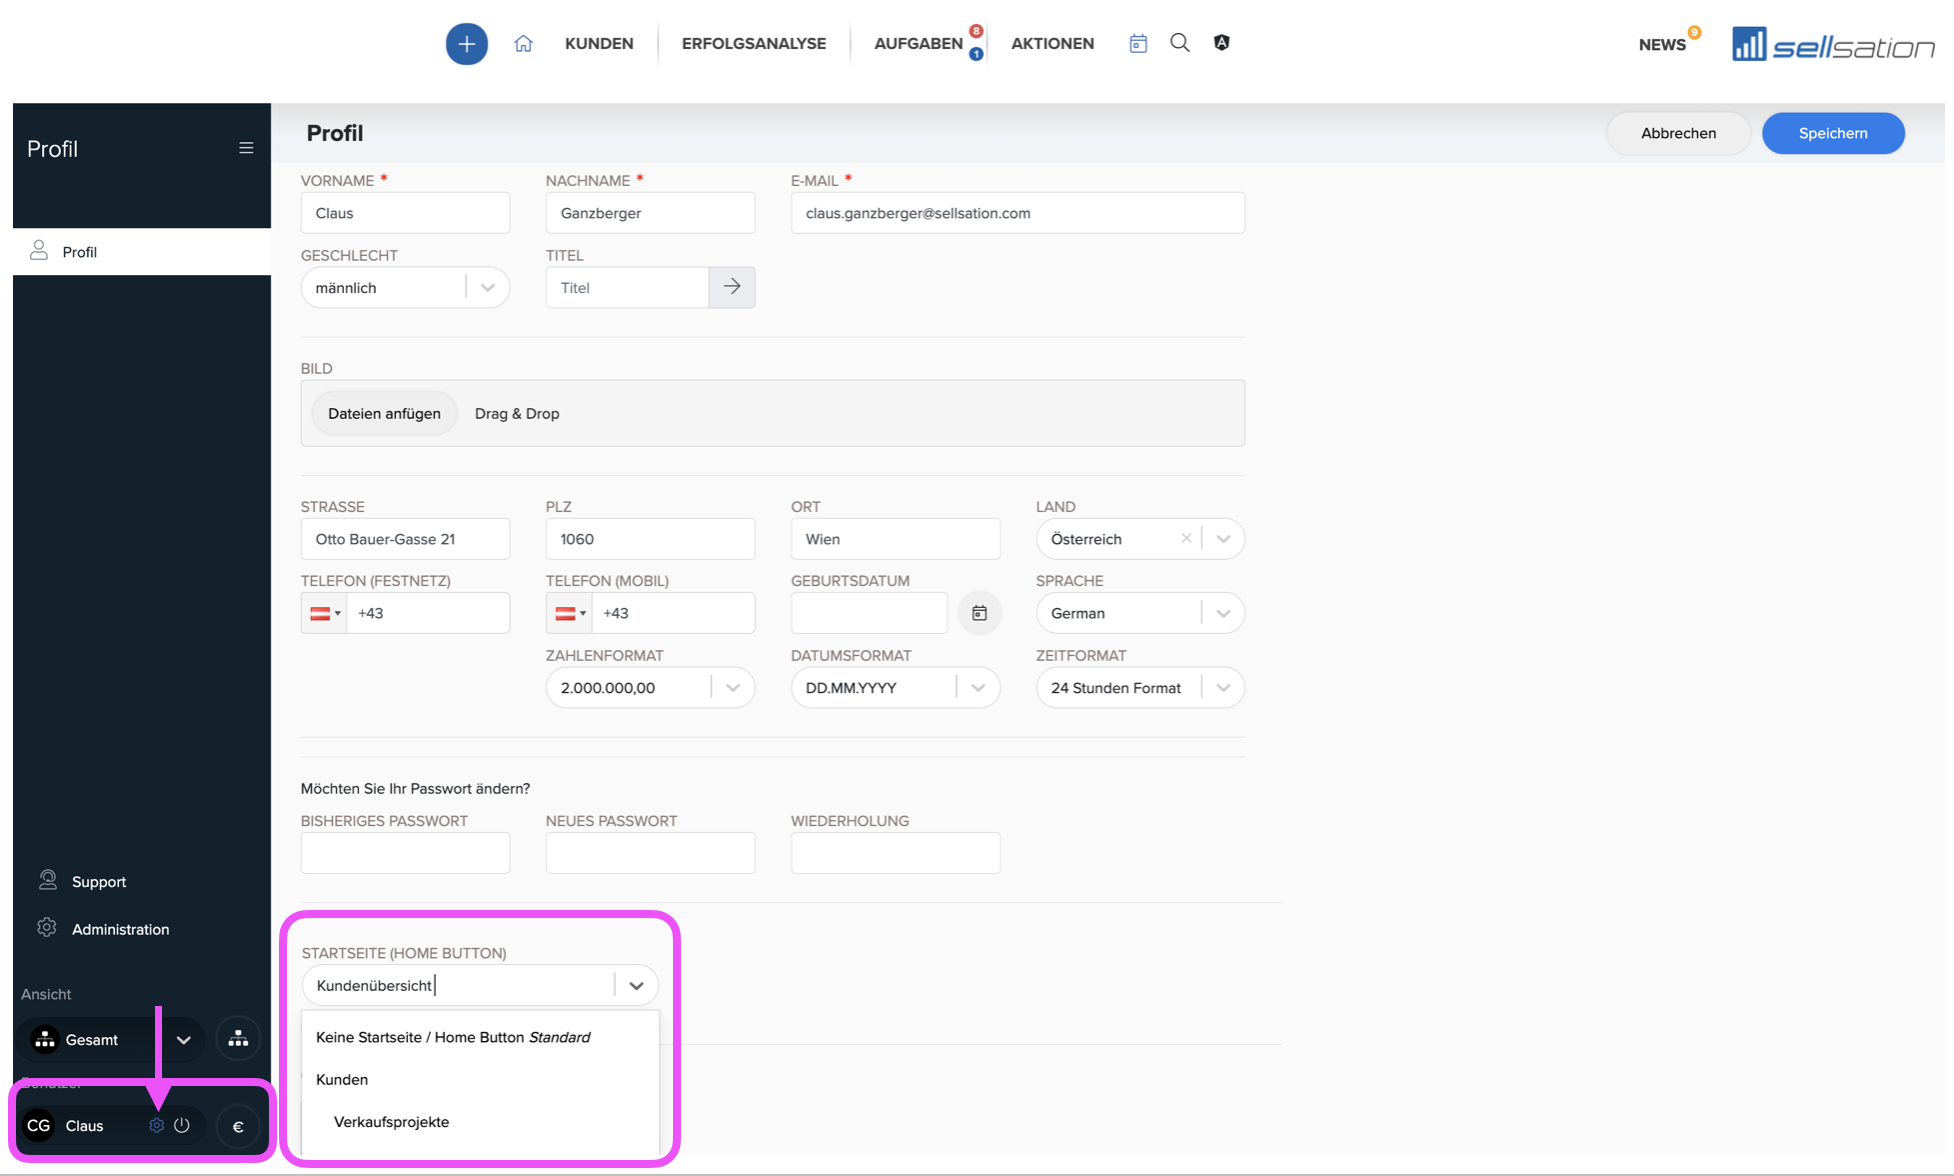Click the CG user avatar
Viewport: 1954px width, 1176px height.
pyautogui.click(x=39, y=1125)
